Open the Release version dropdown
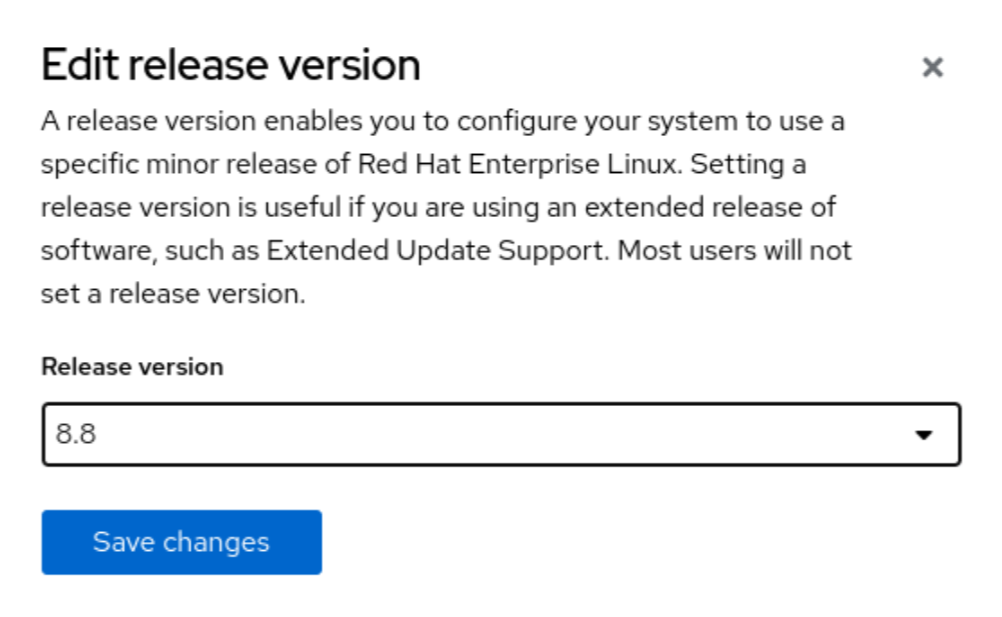This screenshot has height=617, width=1002. [500, 435]
